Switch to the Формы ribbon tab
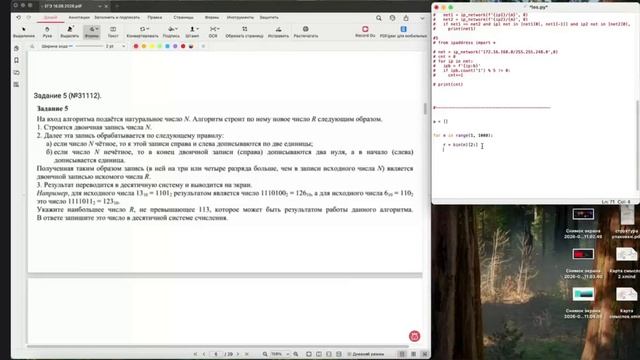The height and width of the screenshot is (360, 640). (x=211, y=18)
